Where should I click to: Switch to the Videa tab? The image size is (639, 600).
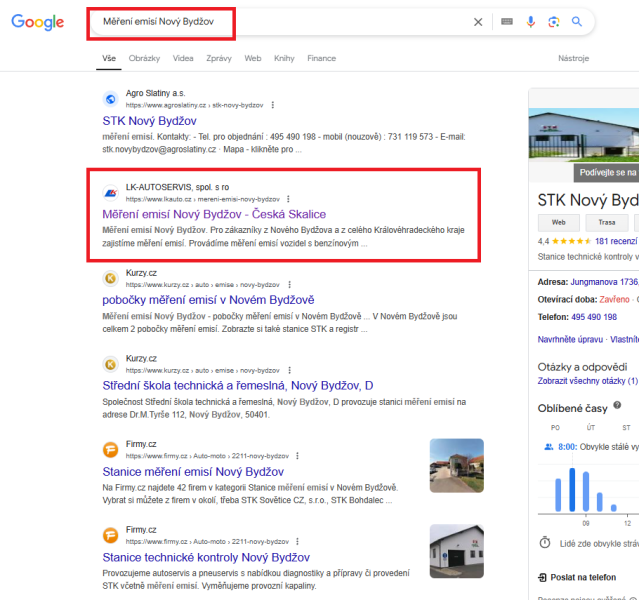point(183,58)
